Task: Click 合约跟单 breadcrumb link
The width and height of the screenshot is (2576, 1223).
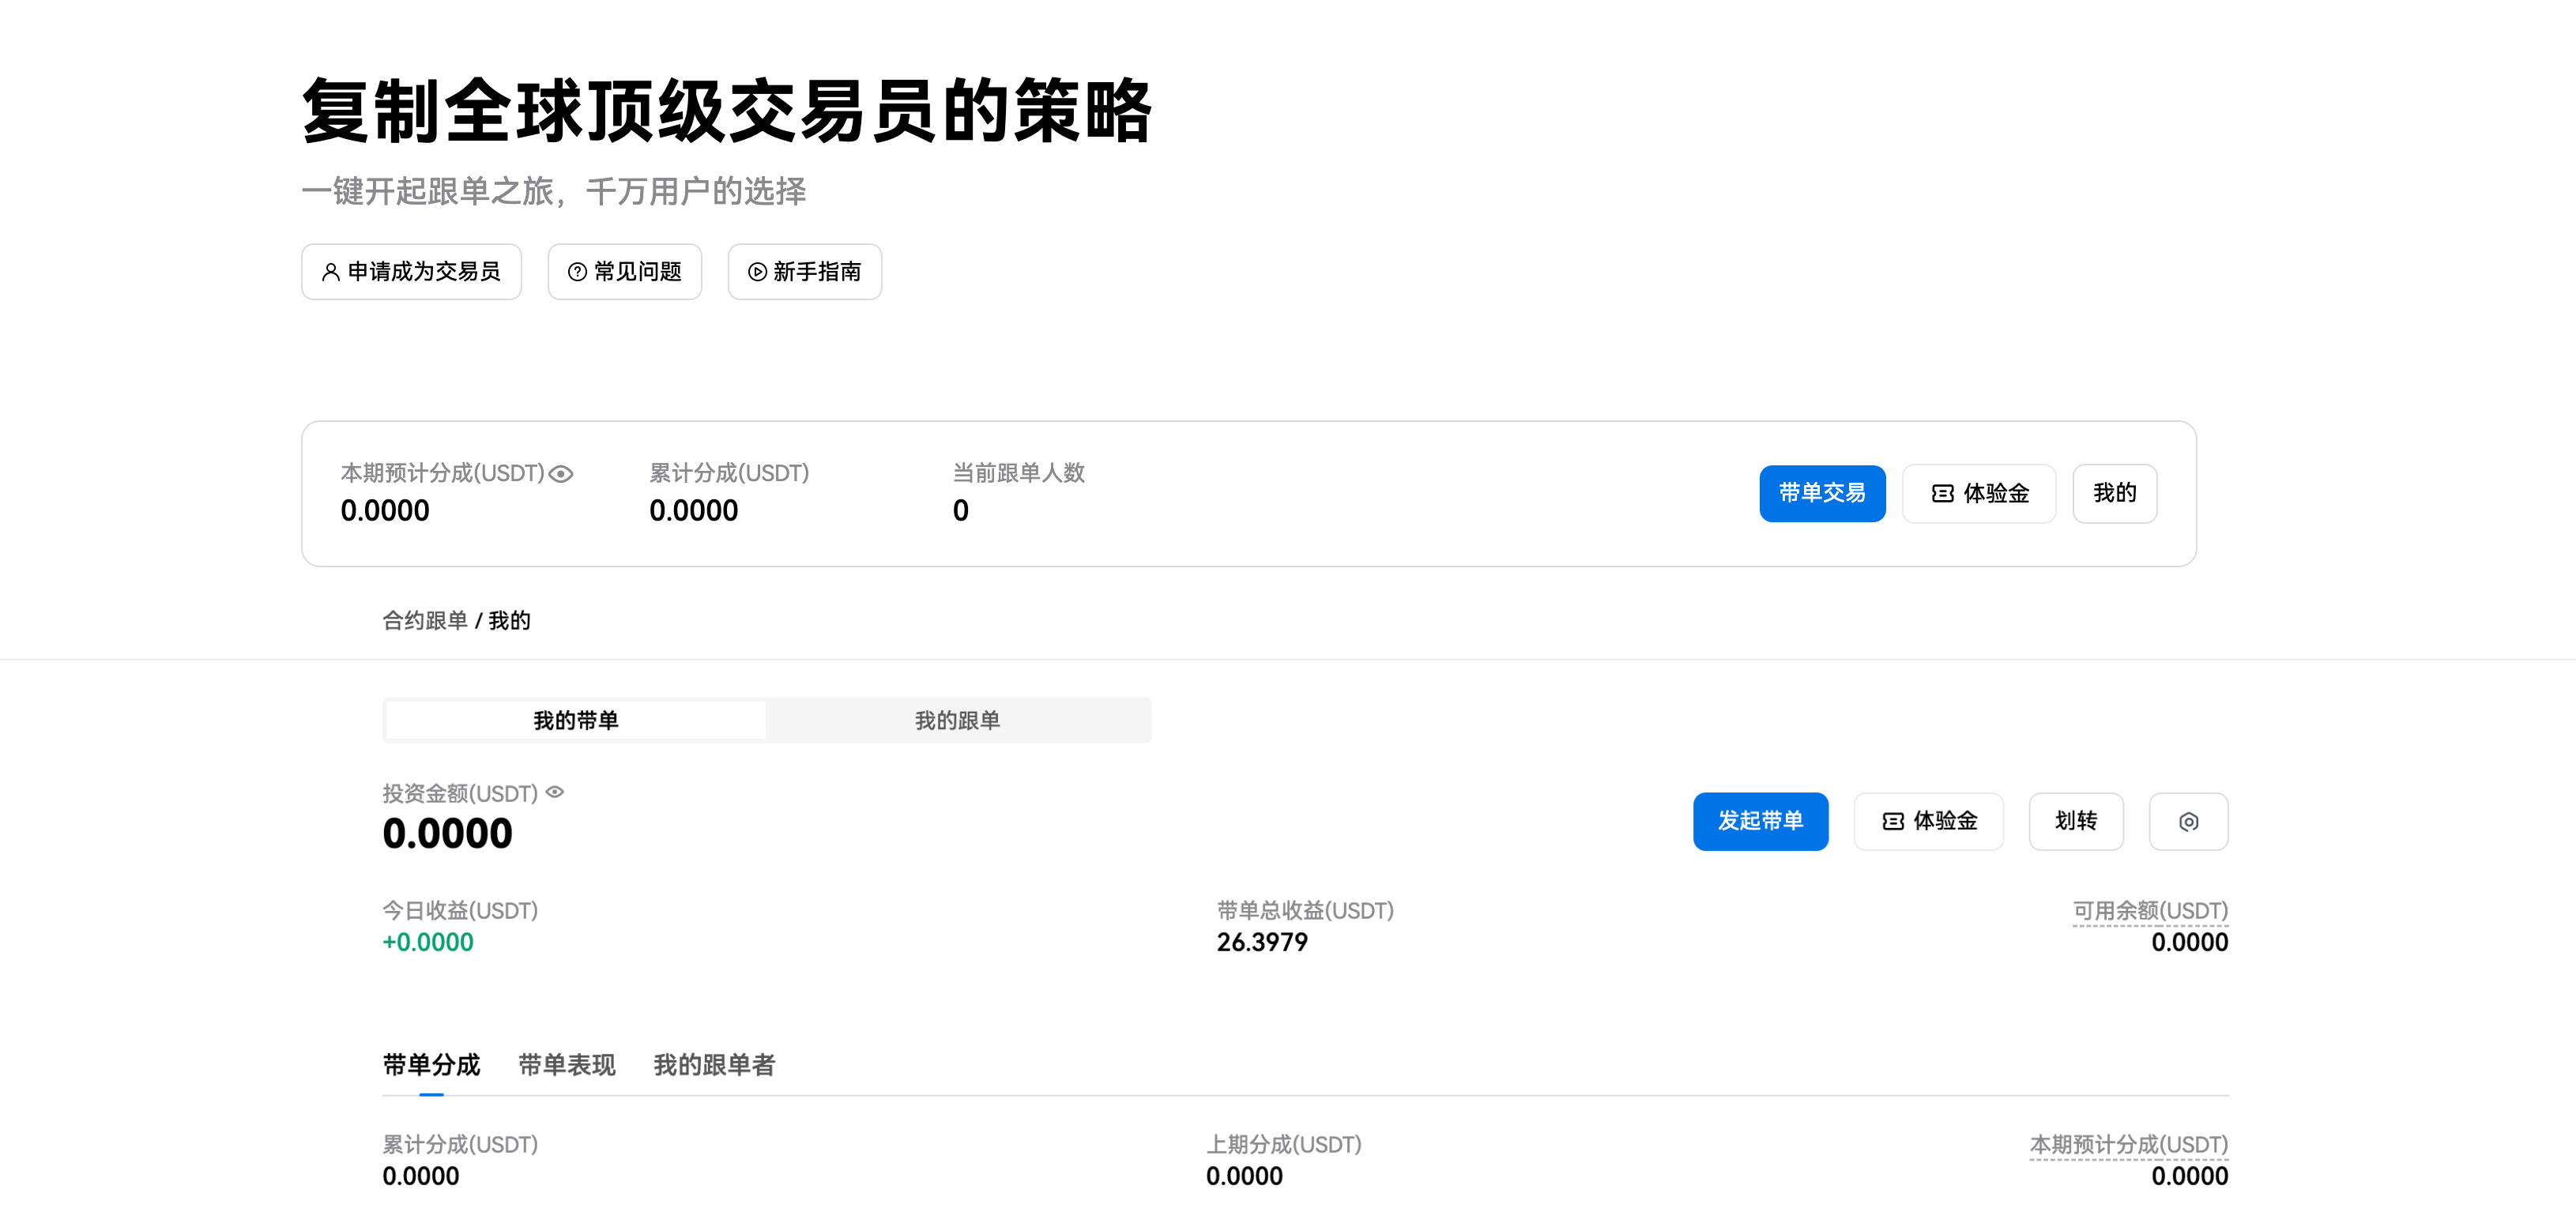Action: pyautogui.click(x=424, y=620)
